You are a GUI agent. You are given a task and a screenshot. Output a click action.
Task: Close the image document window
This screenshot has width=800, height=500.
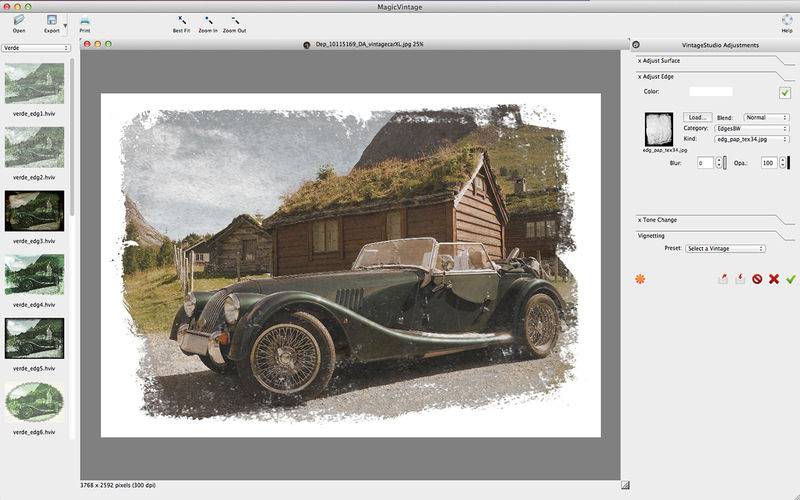click(87, 44)
